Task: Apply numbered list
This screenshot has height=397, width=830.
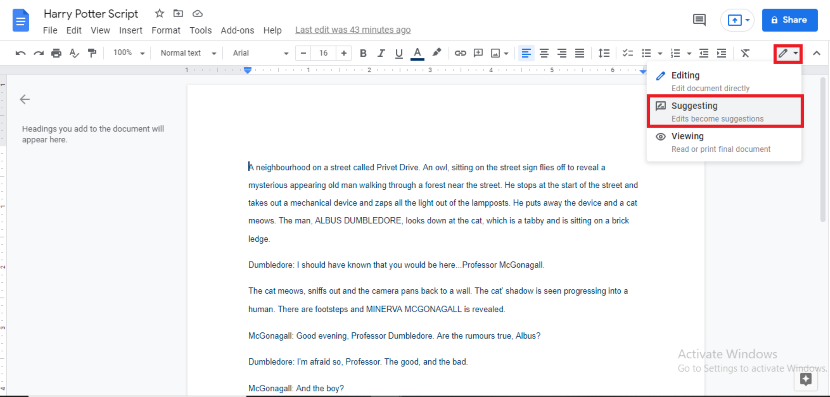Action: click(x=675, y=53)
